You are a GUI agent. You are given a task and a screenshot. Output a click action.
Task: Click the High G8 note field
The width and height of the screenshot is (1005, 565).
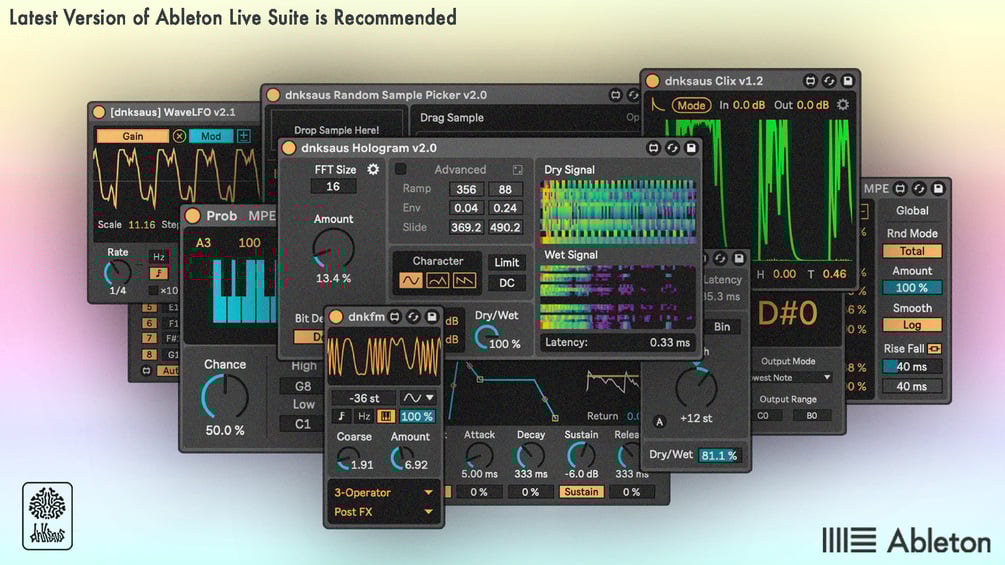coord(303,386)
